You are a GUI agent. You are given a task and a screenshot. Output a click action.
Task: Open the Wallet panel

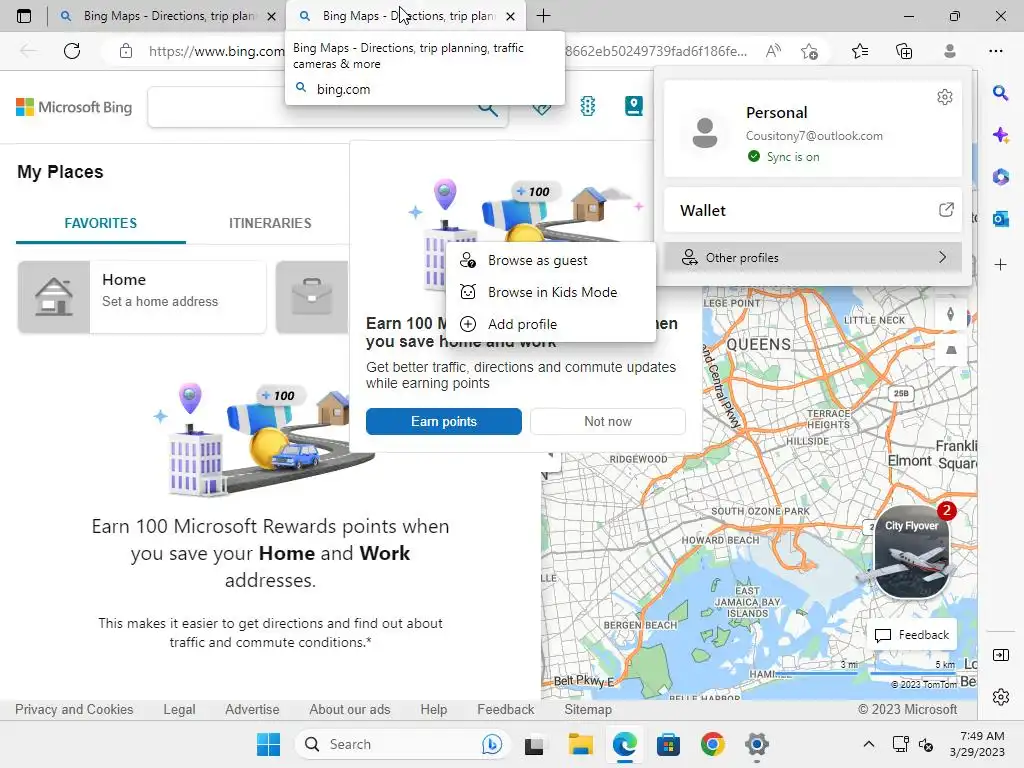(x=813, y=210)
